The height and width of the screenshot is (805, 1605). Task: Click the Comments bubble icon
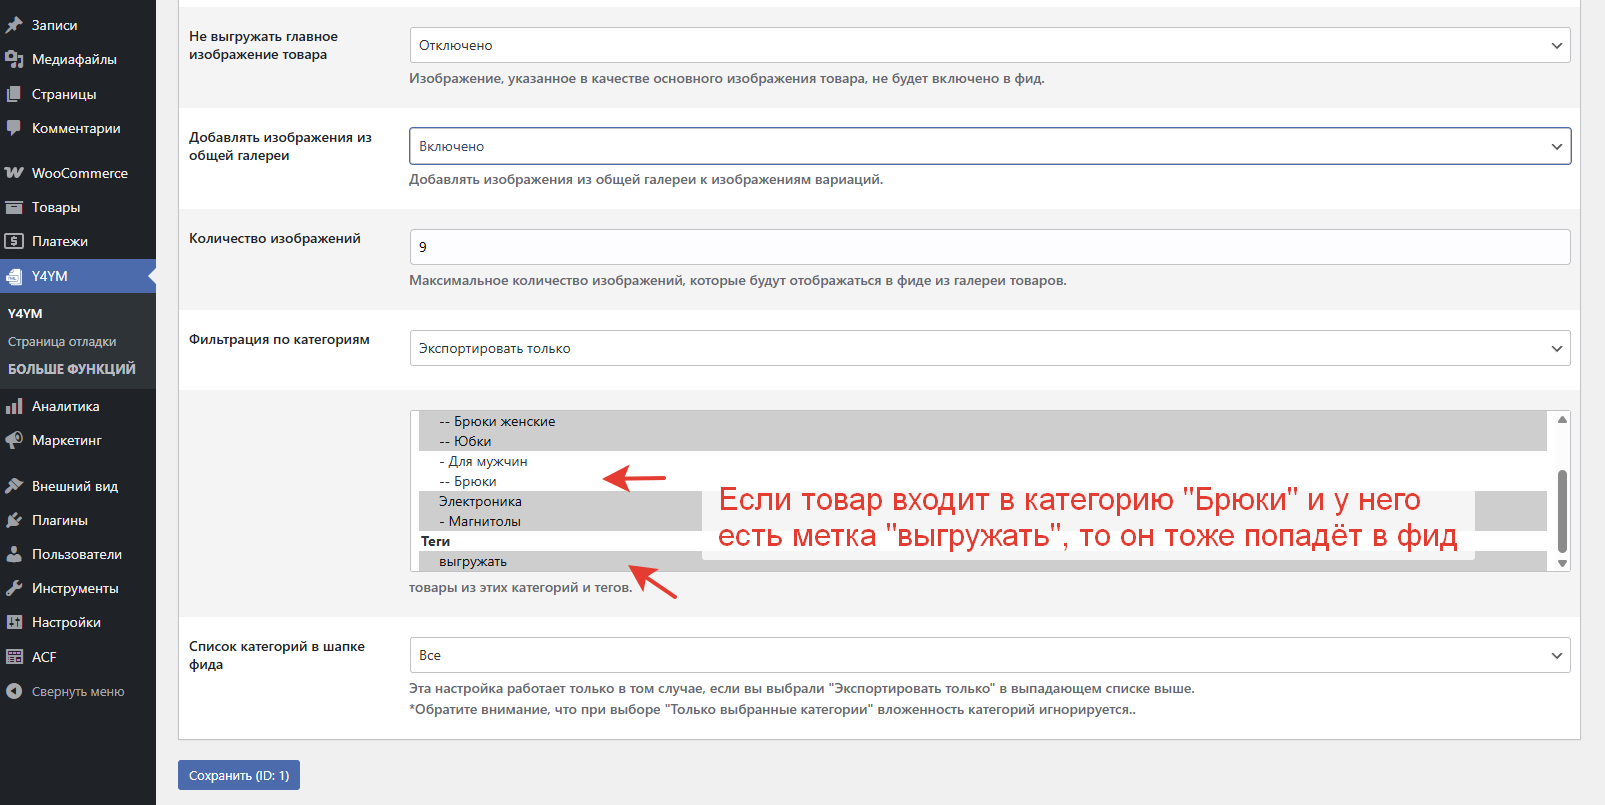[14, 128]
